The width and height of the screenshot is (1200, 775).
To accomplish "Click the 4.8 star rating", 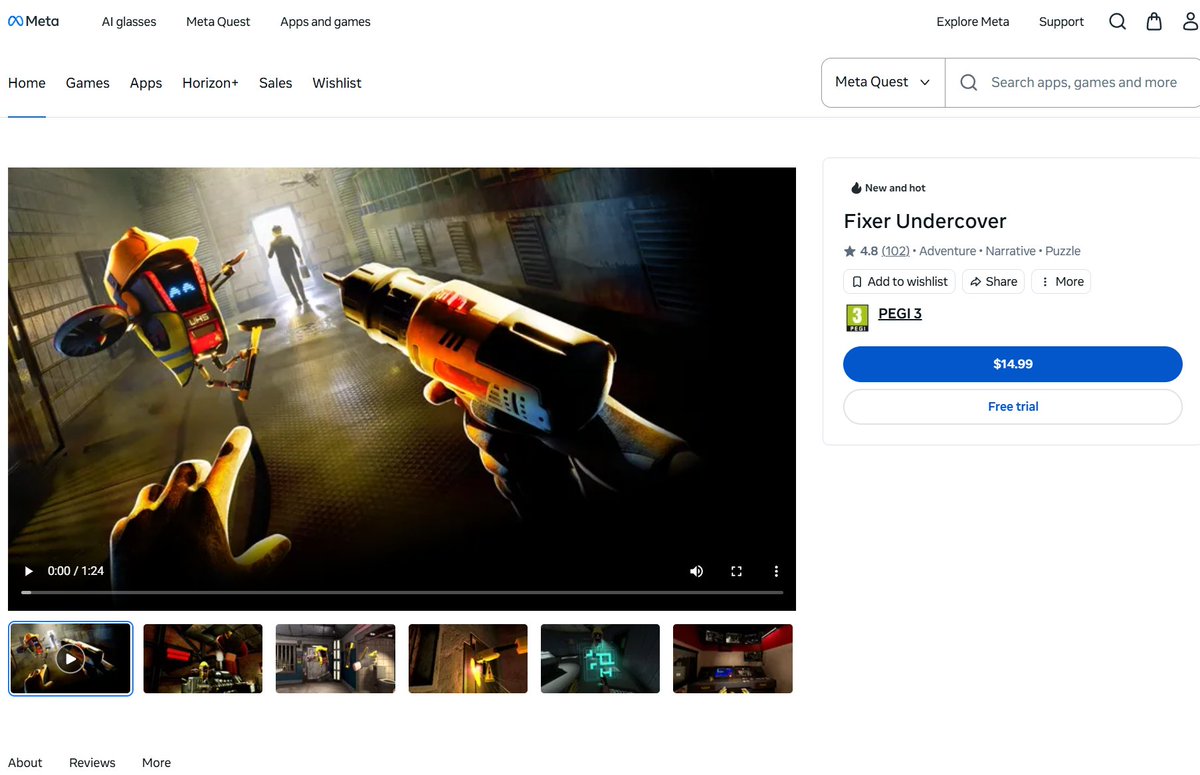I will pyautogui.click(x=861, y=251).
